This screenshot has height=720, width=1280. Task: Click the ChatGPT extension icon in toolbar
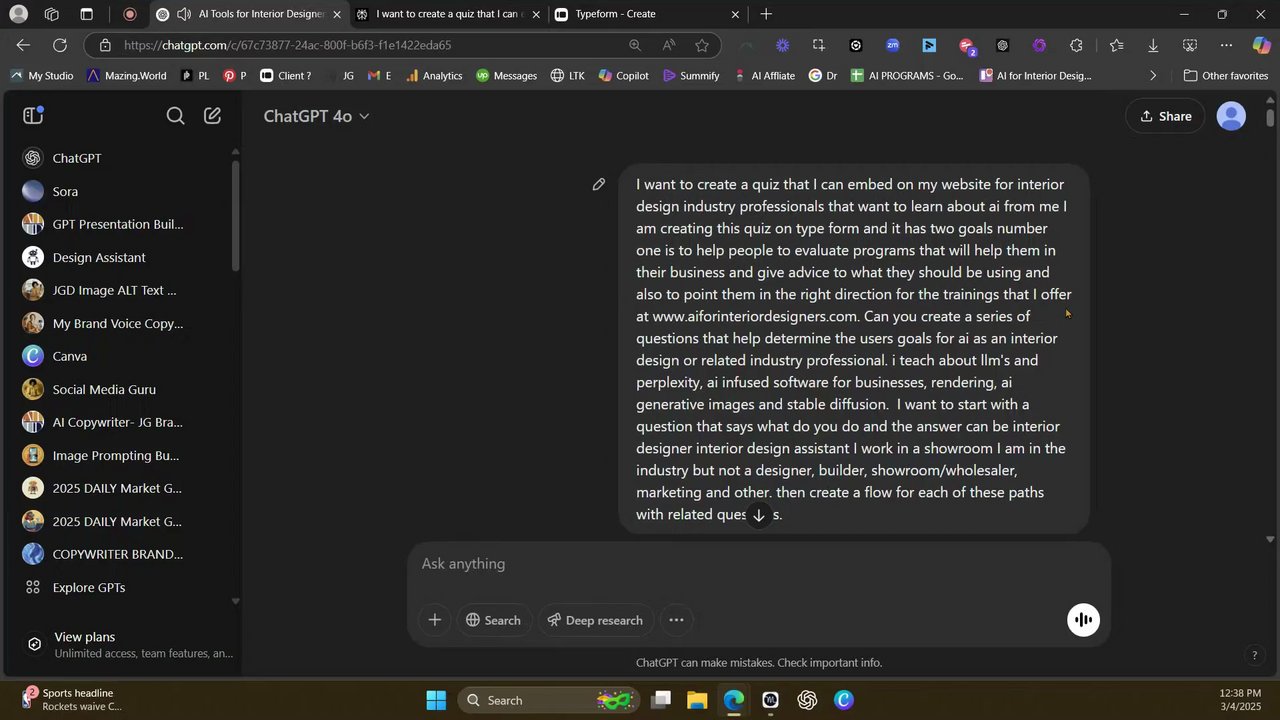[x=1002, y=45]
